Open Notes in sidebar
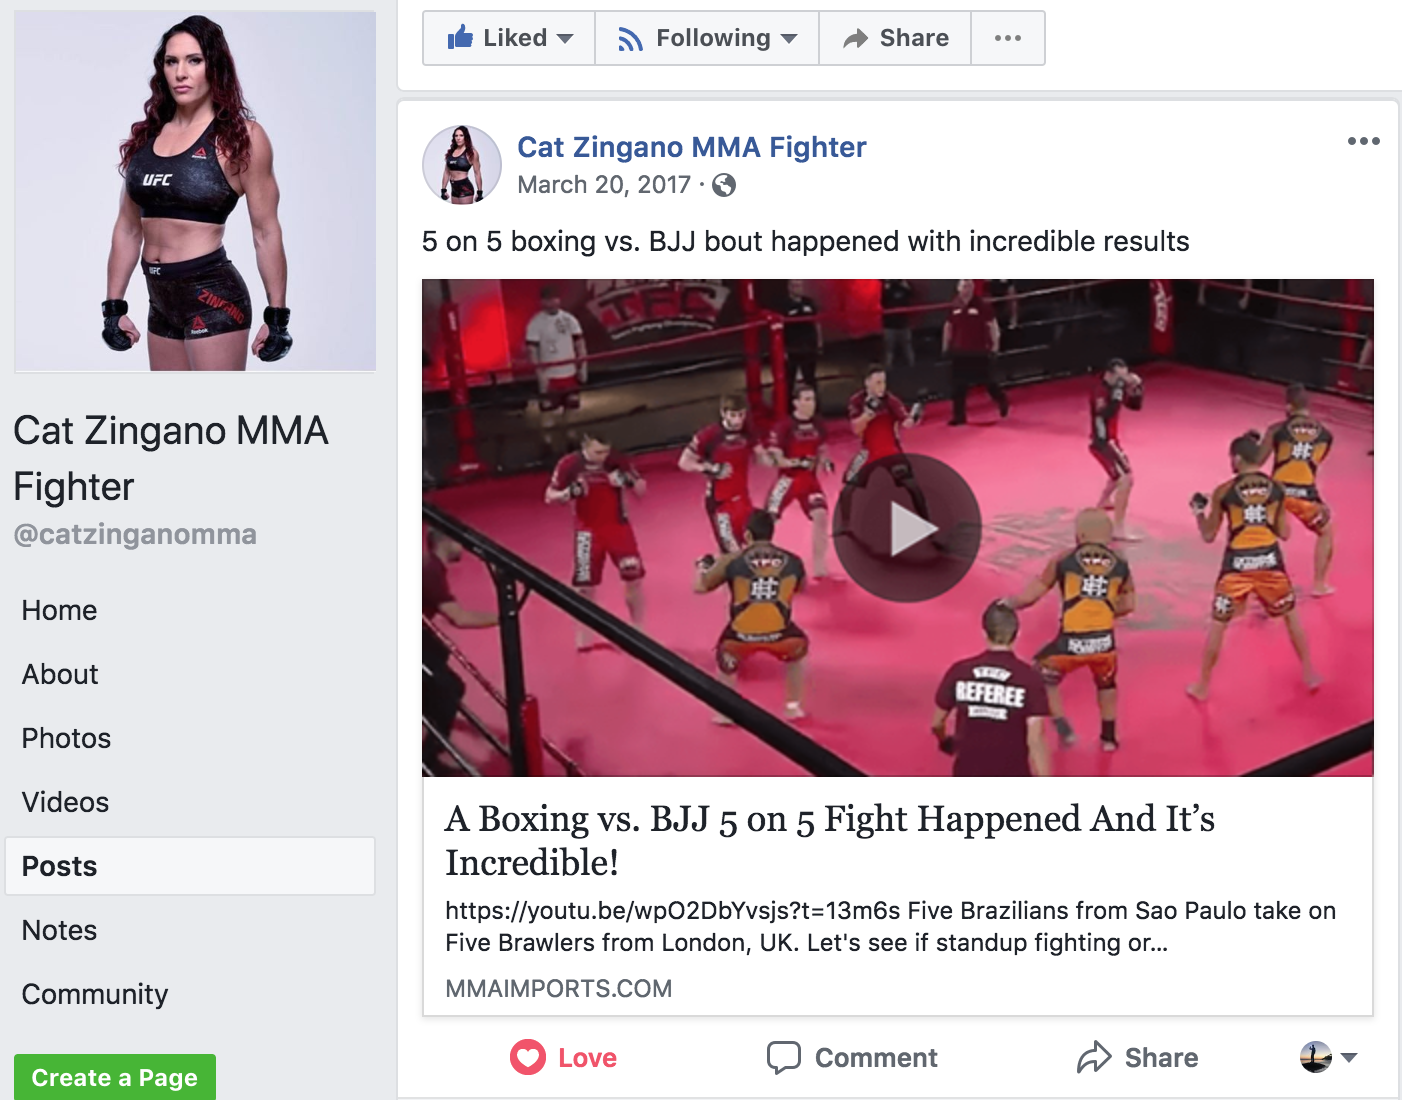 click(59, 930)
